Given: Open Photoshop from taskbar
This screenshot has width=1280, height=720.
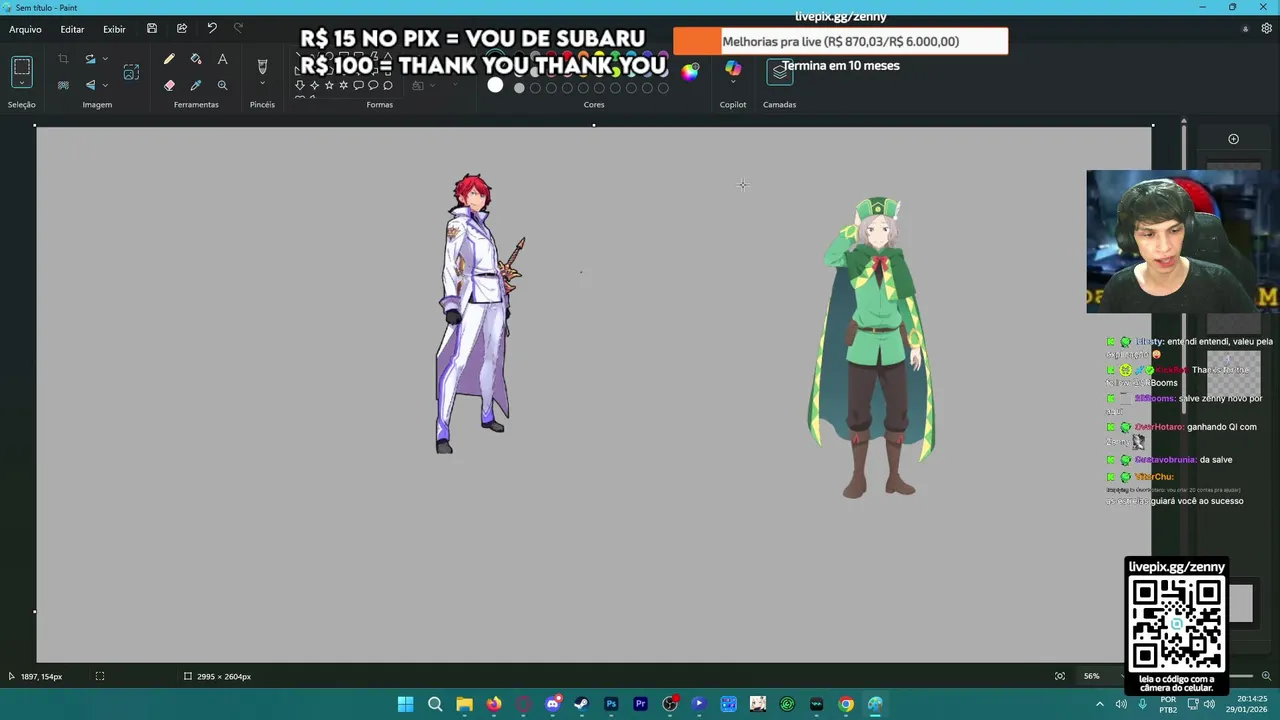Looking at the screenshot, I should [611, 704].
